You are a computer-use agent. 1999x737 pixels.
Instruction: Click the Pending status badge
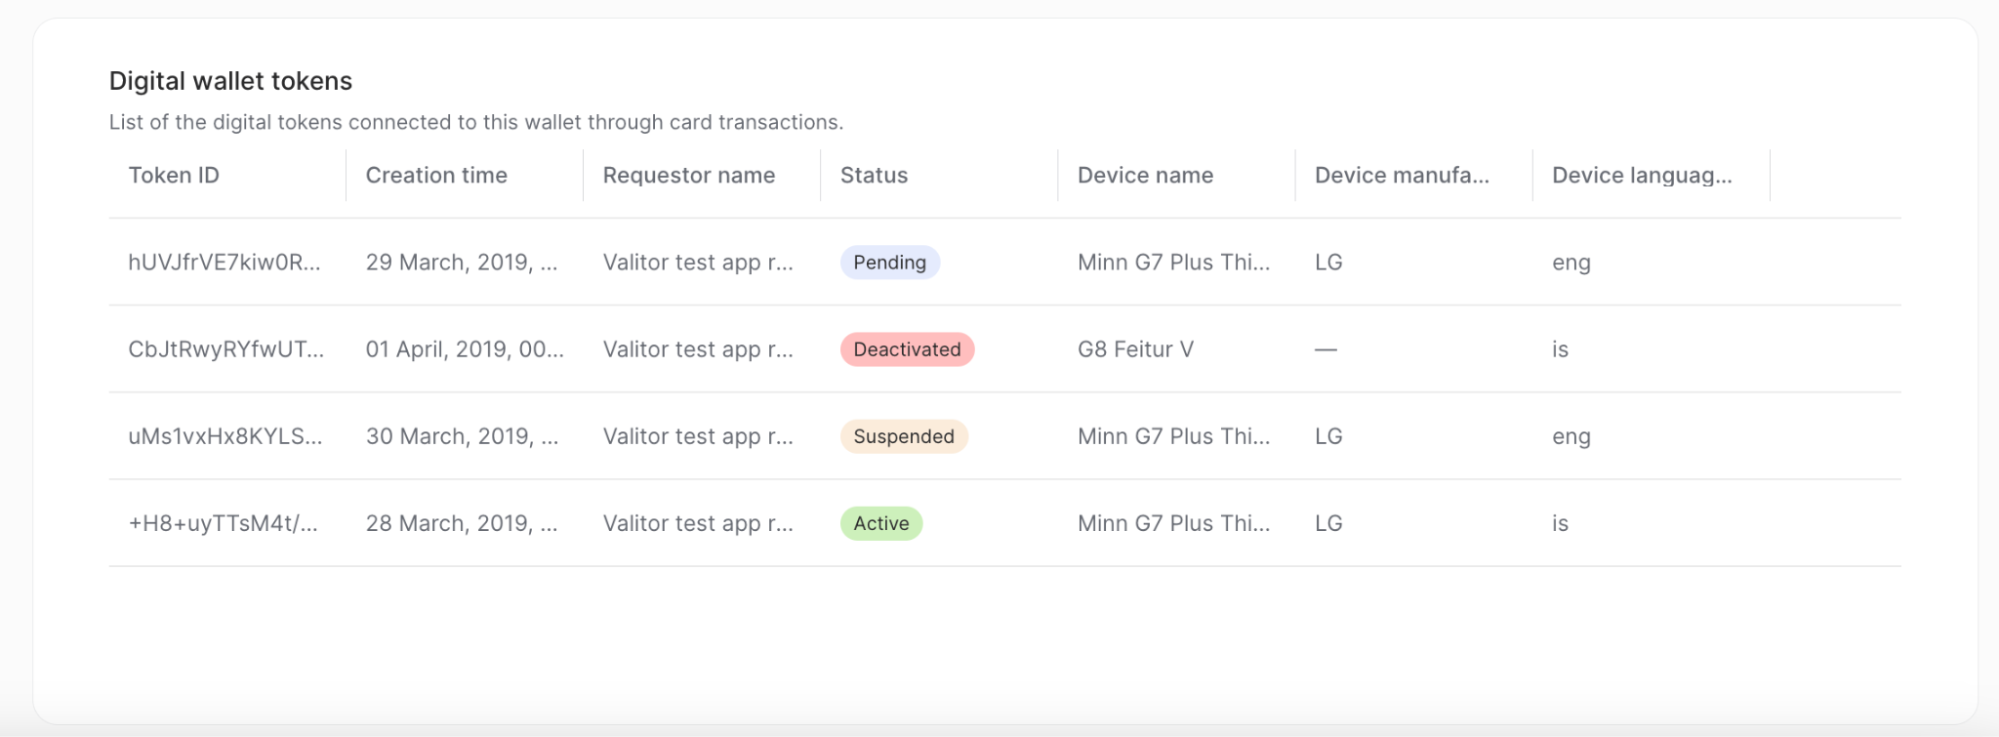[x=889, y=262]
